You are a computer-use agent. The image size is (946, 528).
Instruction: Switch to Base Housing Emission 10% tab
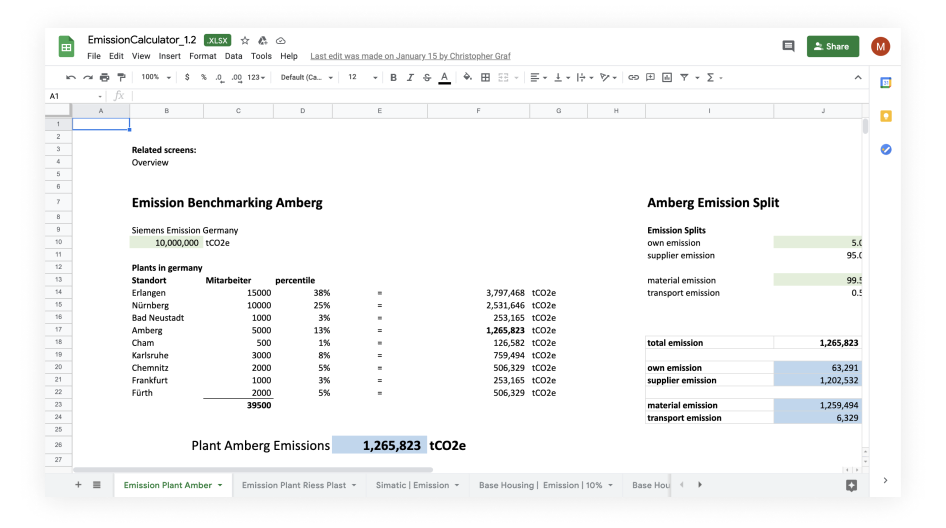(x=545, y=485)
